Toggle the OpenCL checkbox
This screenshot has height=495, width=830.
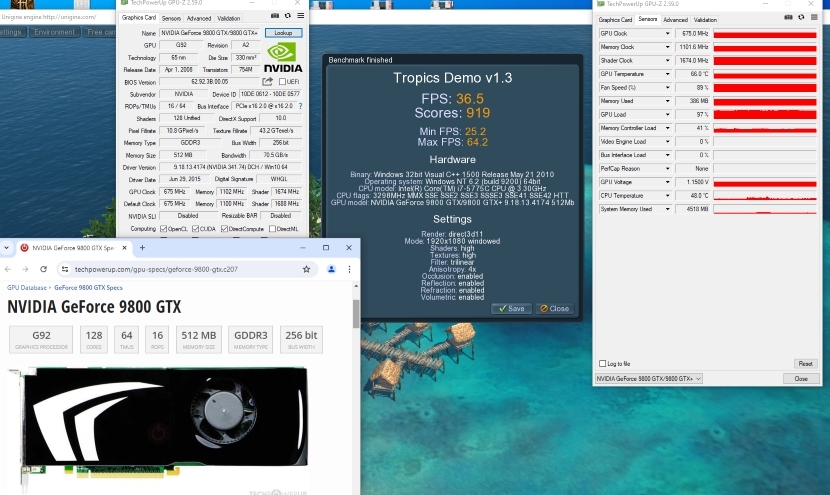(164, 229)
